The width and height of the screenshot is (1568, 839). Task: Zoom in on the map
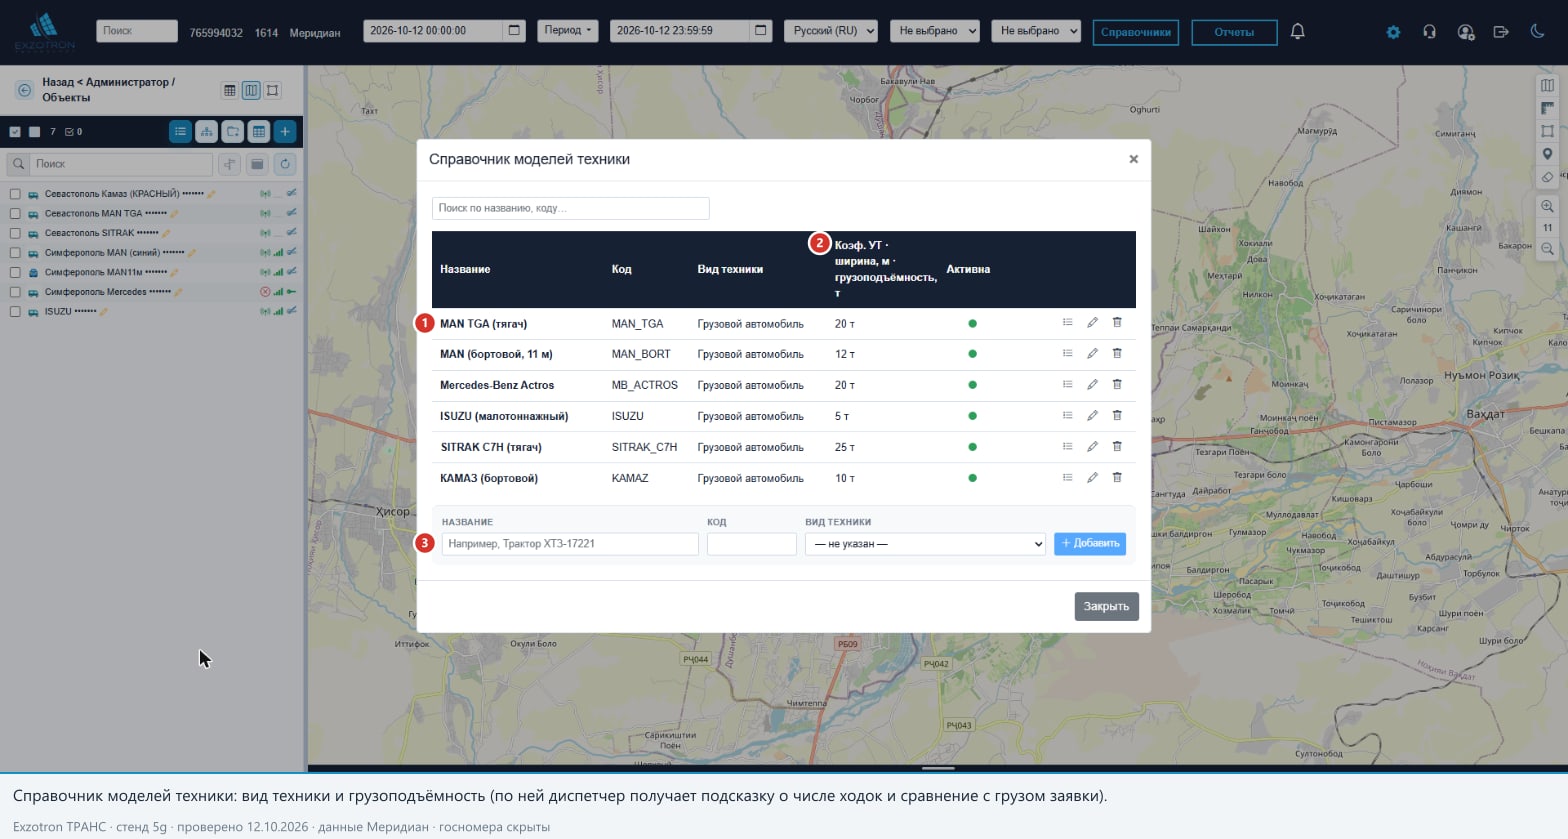(1547, 207)
